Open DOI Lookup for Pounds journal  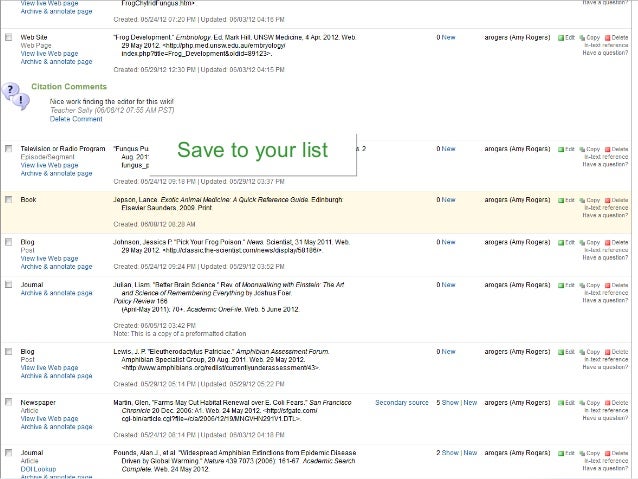(38, 469)
